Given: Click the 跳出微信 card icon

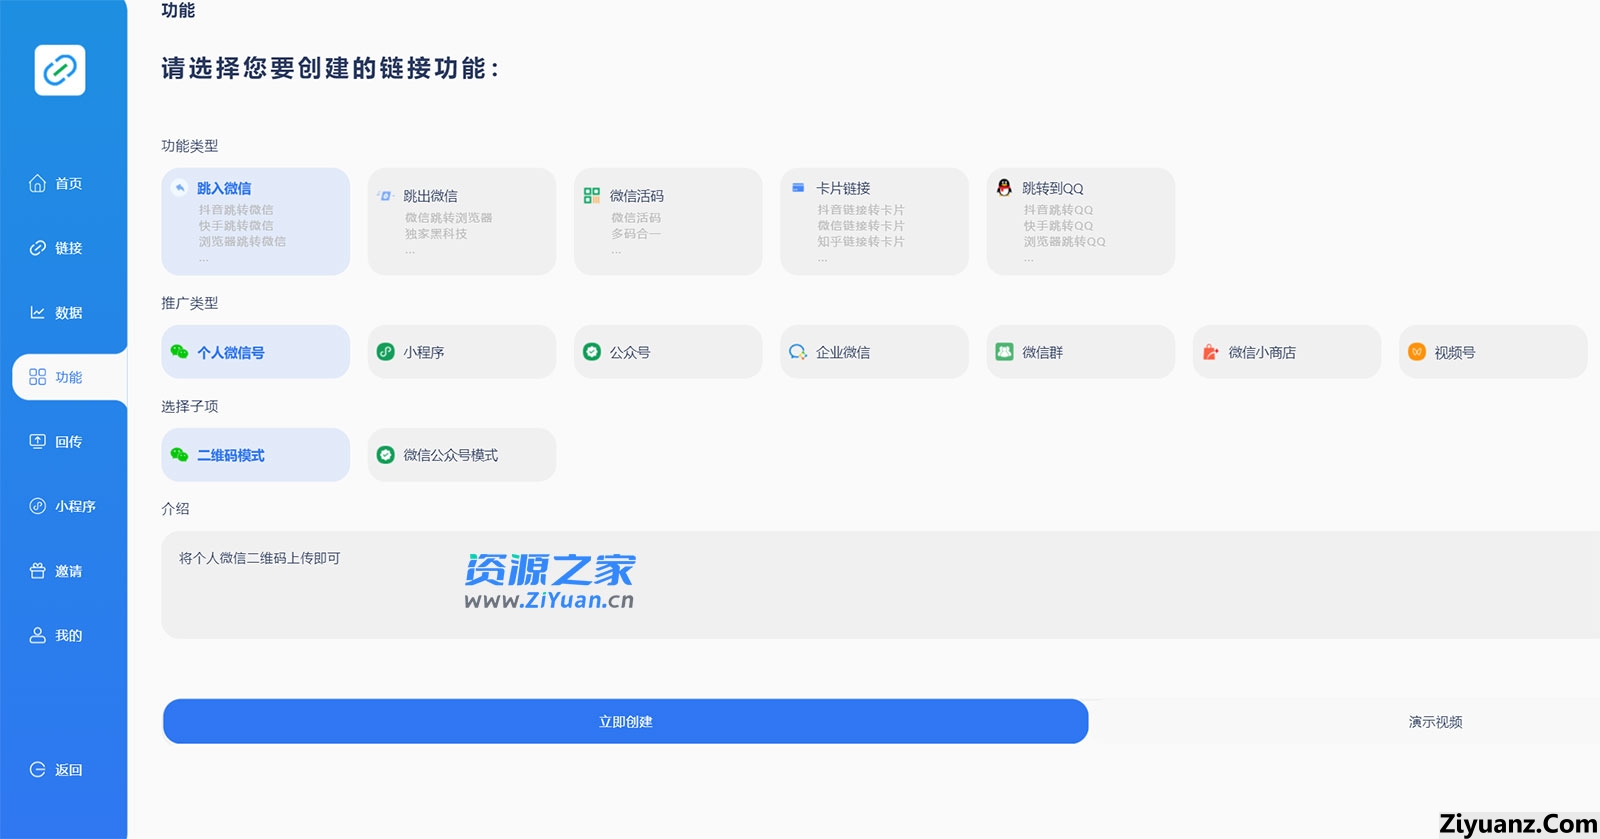Looking at the screenshot, I should coord(386,195).
